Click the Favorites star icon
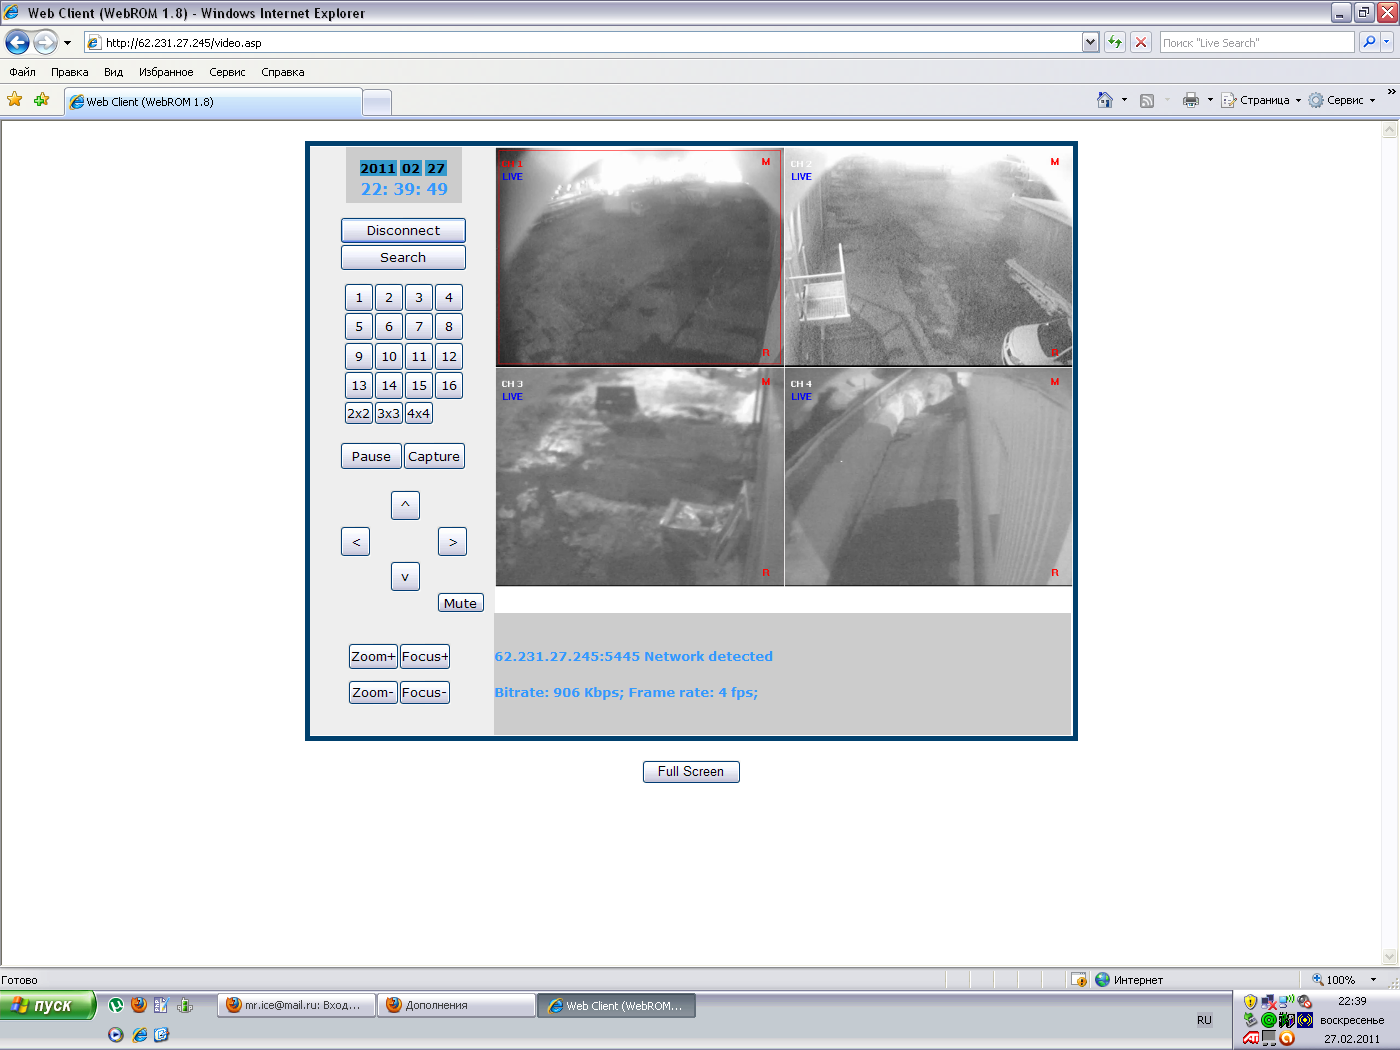 tap(14, 100)
